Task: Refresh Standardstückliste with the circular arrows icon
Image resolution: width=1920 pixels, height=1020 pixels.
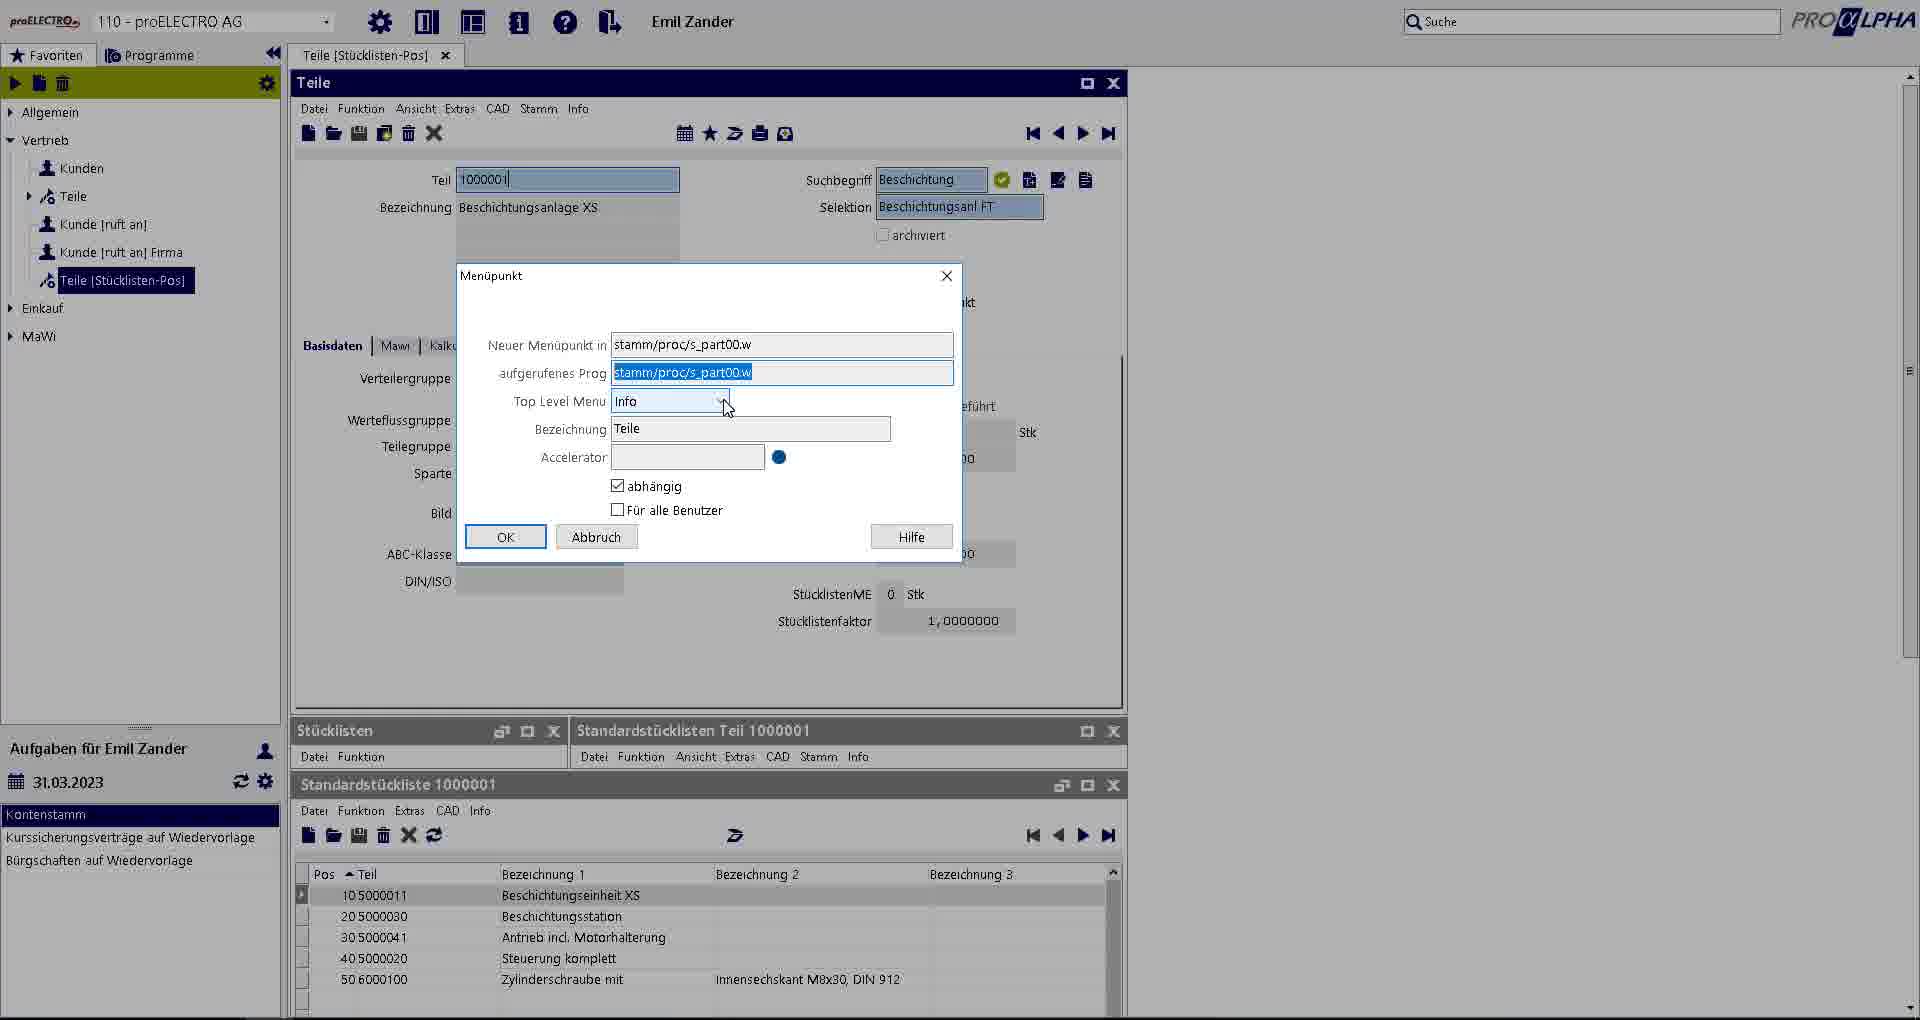Action: (434, 835)
